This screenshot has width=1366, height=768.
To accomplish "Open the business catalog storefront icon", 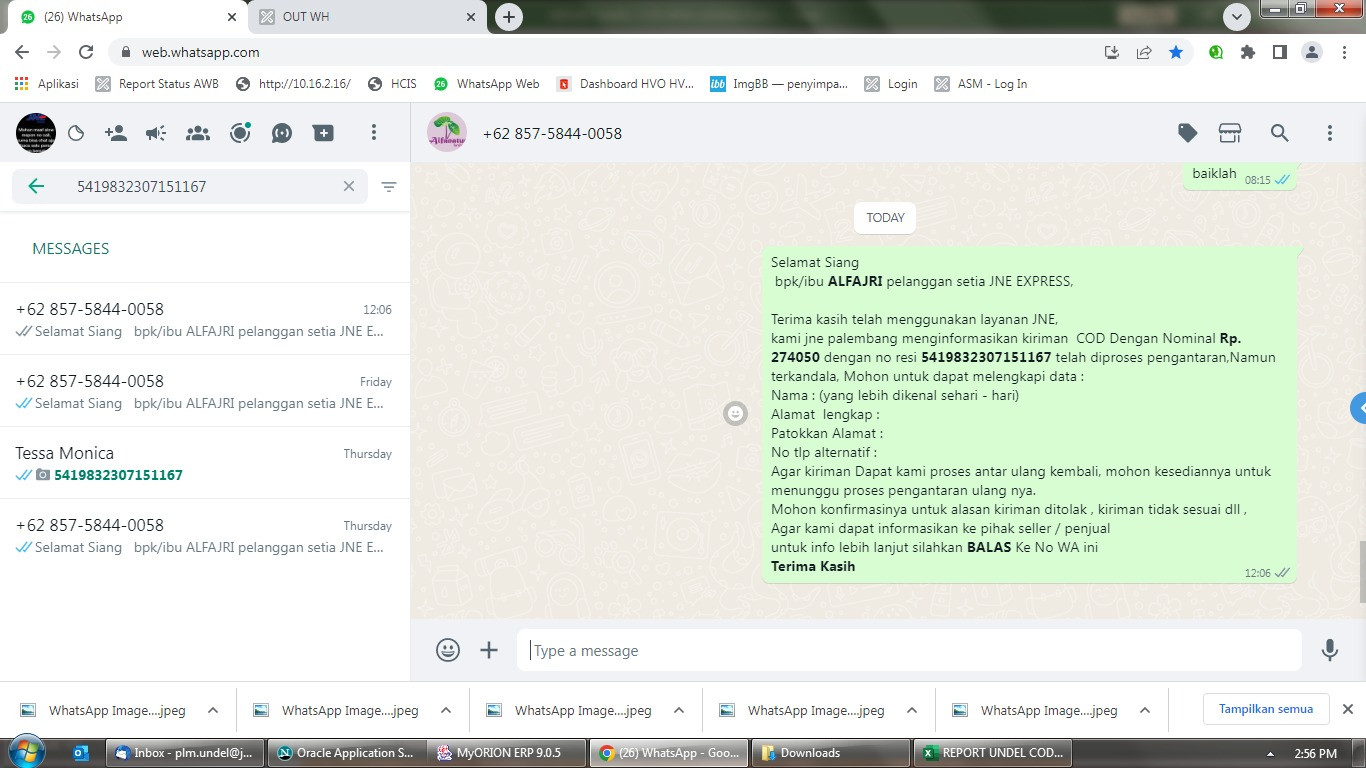I will (1230, 133).
